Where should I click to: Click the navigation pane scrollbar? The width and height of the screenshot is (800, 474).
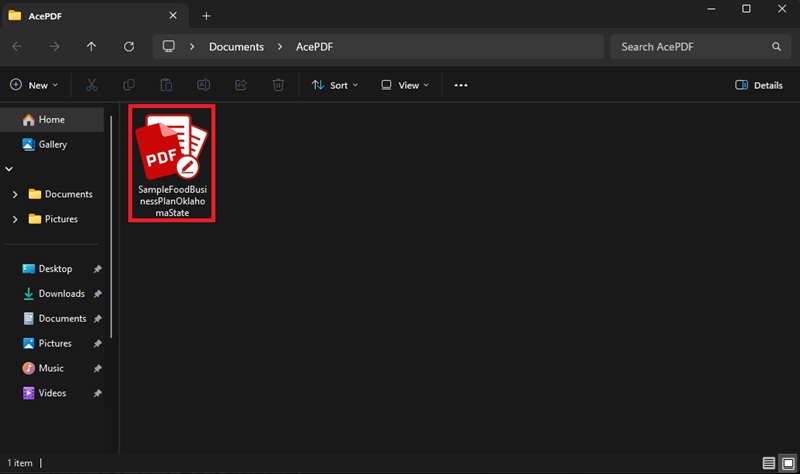click(111, 227)
